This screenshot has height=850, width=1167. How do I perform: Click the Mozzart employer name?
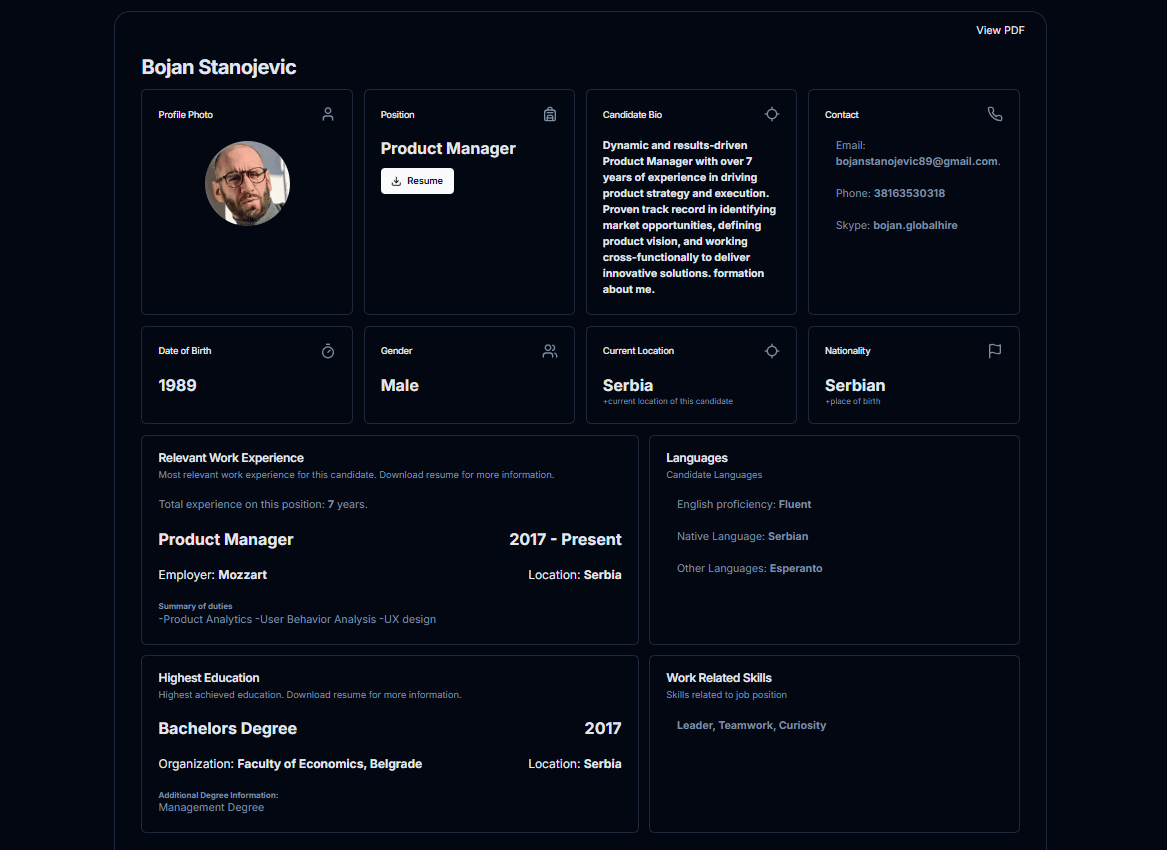(242, 575)
